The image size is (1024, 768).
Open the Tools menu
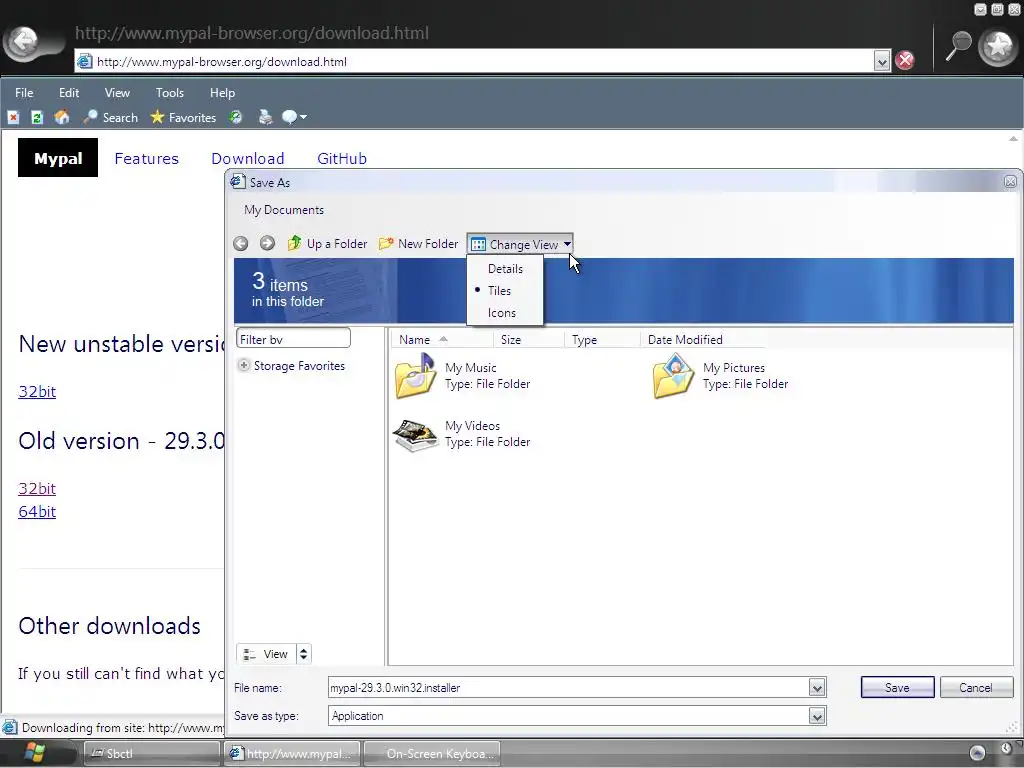tap(170, 93)
